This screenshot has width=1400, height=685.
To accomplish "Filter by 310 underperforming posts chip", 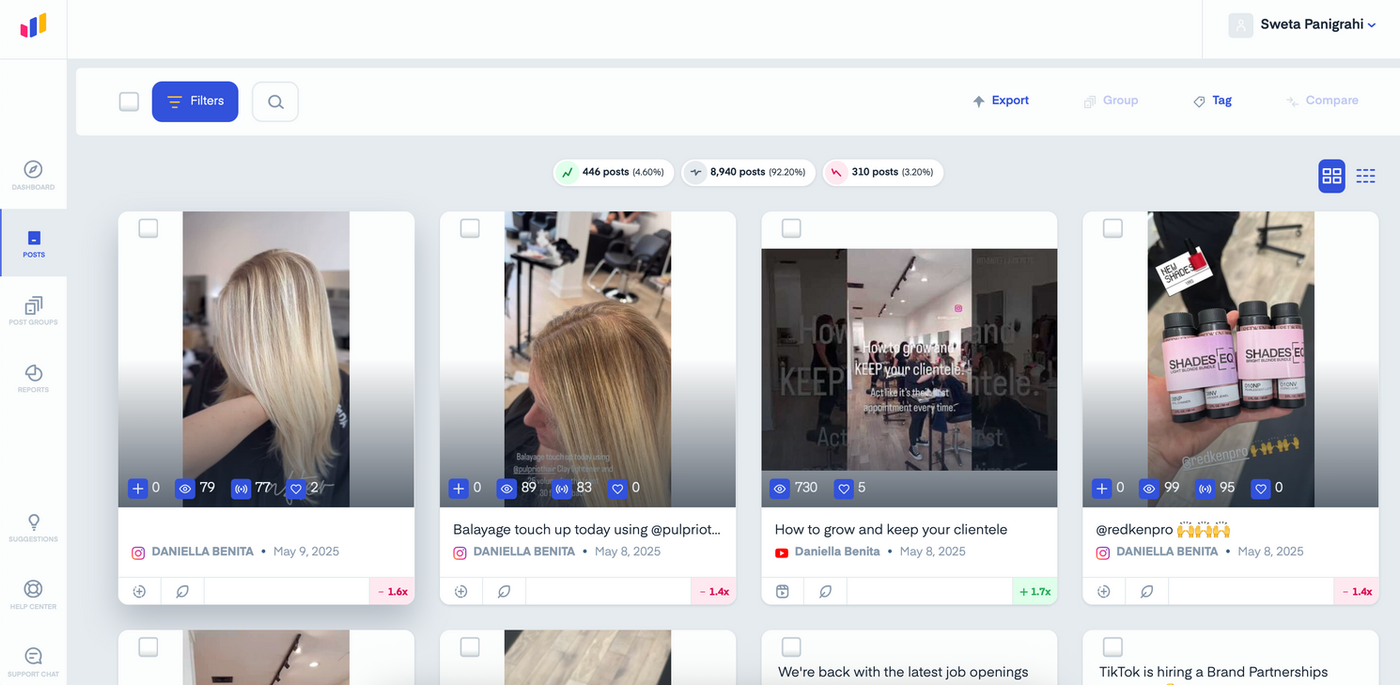I will click(882, 172).
